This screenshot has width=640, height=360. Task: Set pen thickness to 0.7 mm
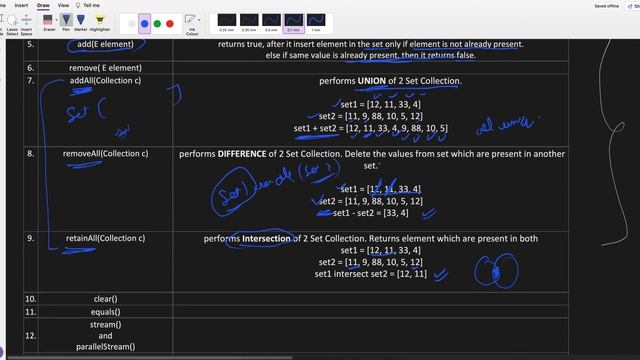(293, 23)
